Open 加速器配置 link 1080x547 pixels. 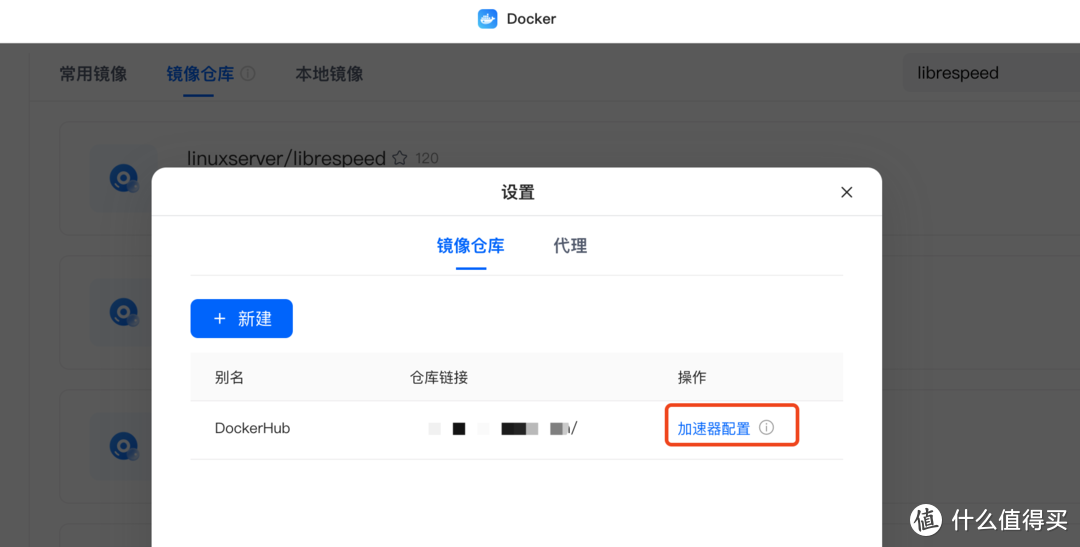pos(714,429)
